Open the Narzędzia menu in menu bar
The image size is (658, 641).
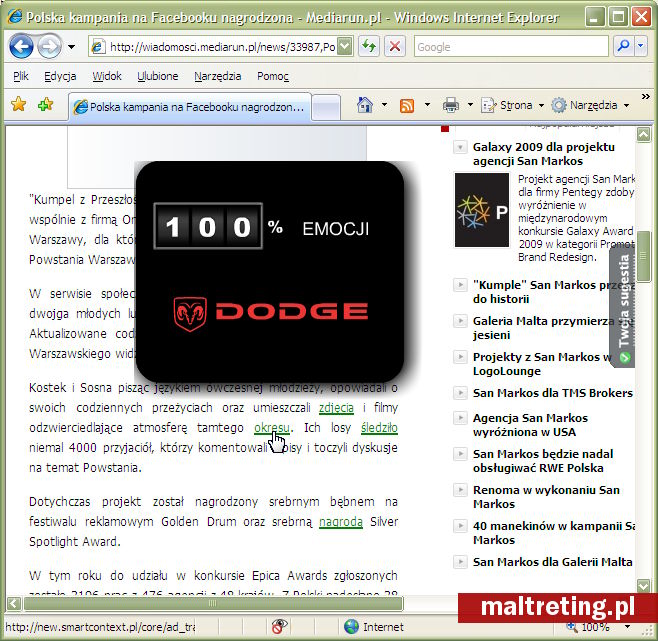tap(217, 76)
